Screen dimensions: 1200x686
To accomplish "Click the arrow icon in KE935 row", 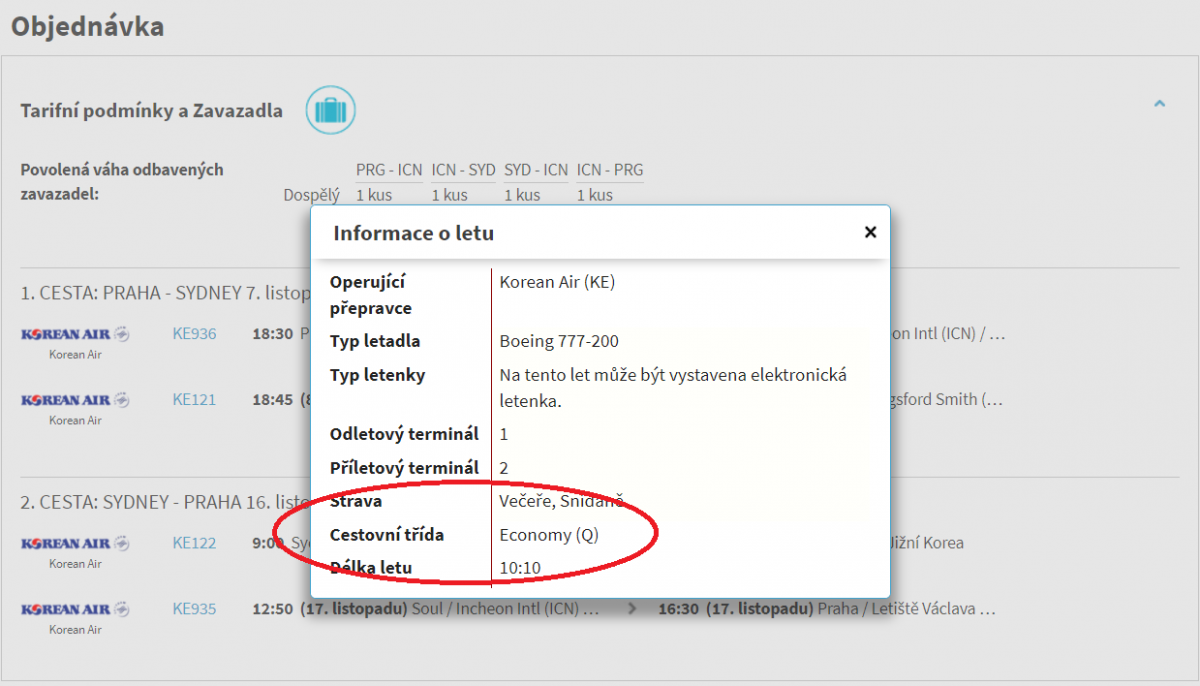I will (x=631, y=609).
